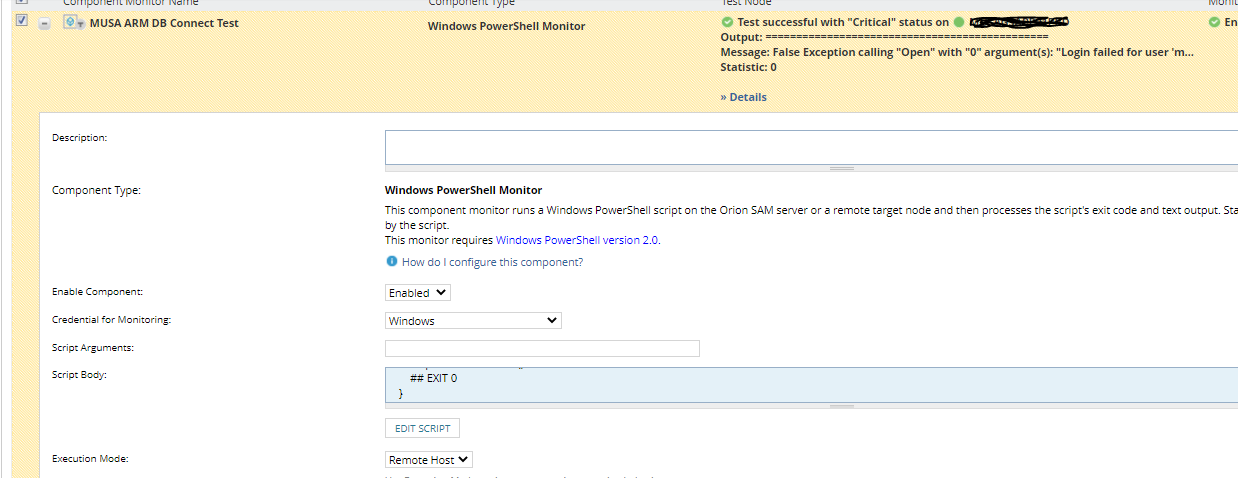Click into the Description text box
The height and width of the screenshot is (478, 1238).
pos(811,147)
